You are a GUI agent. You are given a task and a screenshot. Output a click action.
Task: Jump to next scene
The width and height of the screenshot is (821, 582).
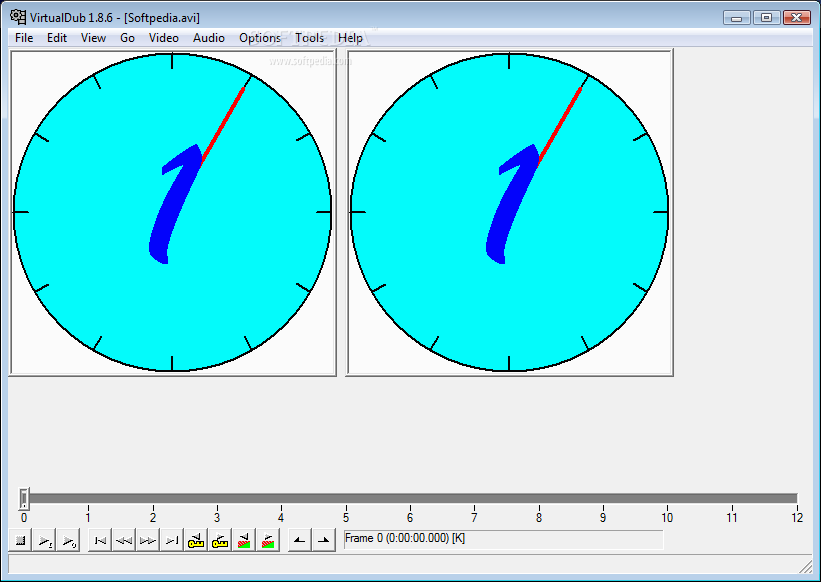pyautogui.click(x=268, y=541)
